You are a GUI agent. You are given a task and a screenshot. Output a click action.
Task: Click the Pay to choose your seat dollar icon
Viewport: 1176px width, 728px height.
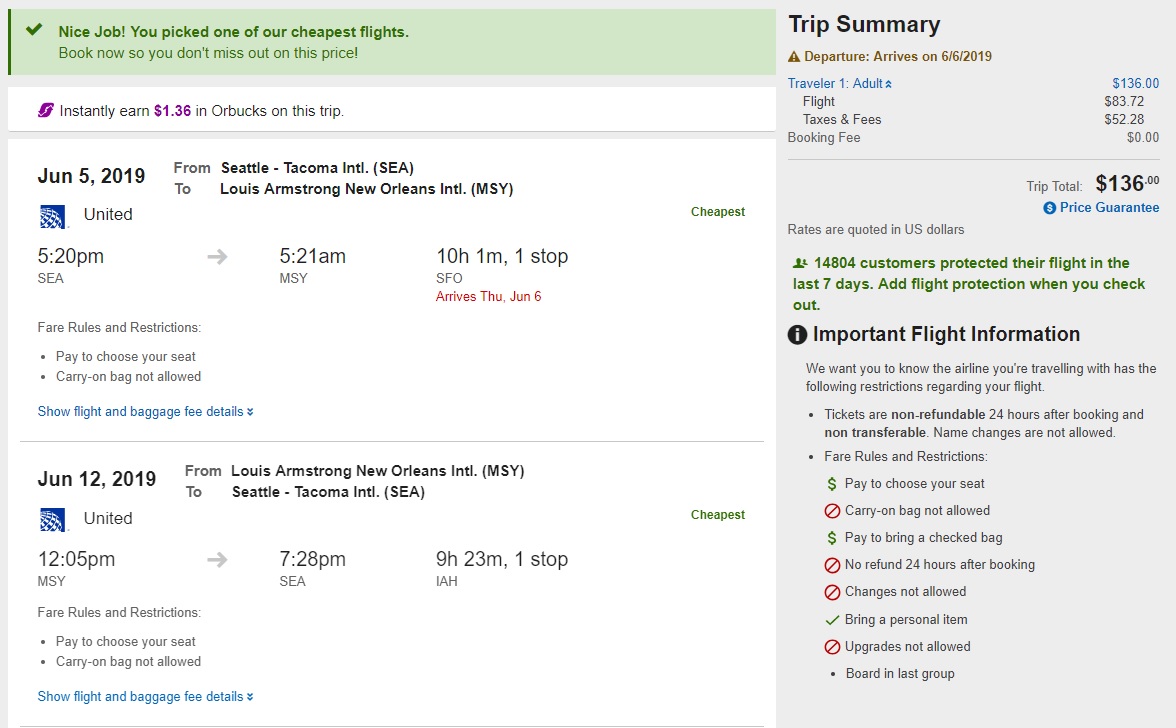coord(832,484)
